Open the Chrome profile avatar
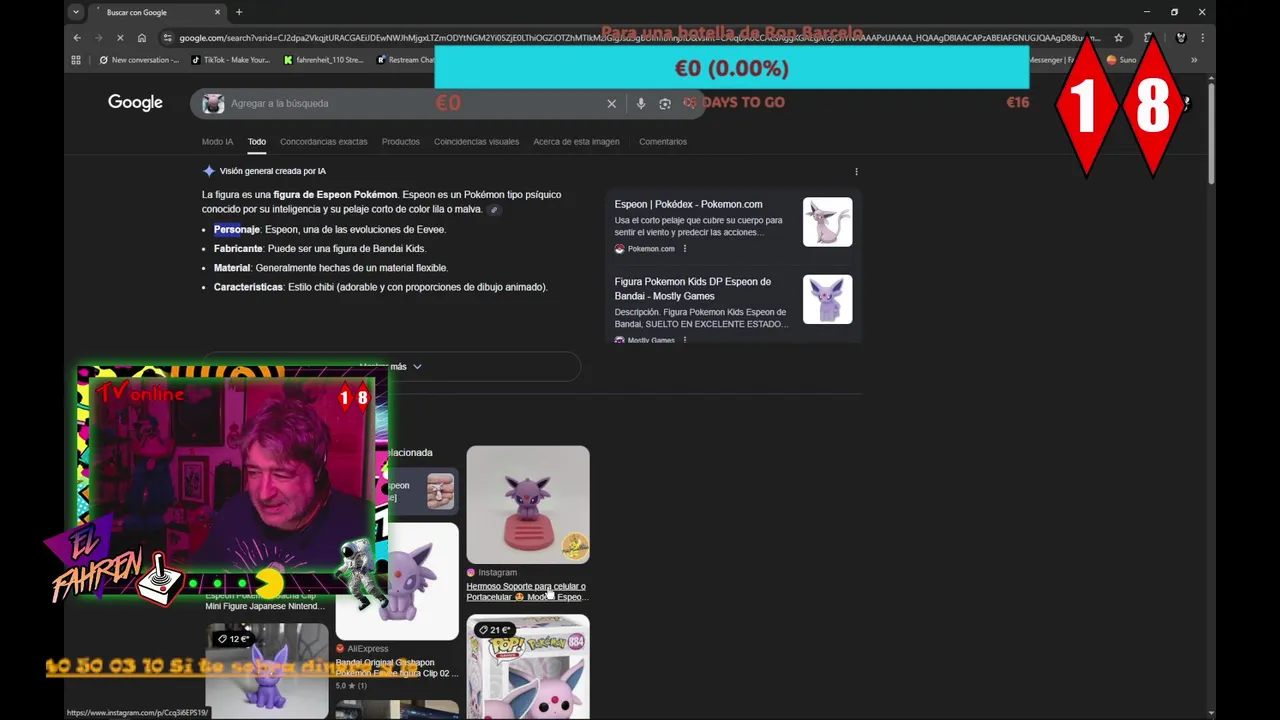Viewport: 1280px width, 720px height. tap(1180, 38)
